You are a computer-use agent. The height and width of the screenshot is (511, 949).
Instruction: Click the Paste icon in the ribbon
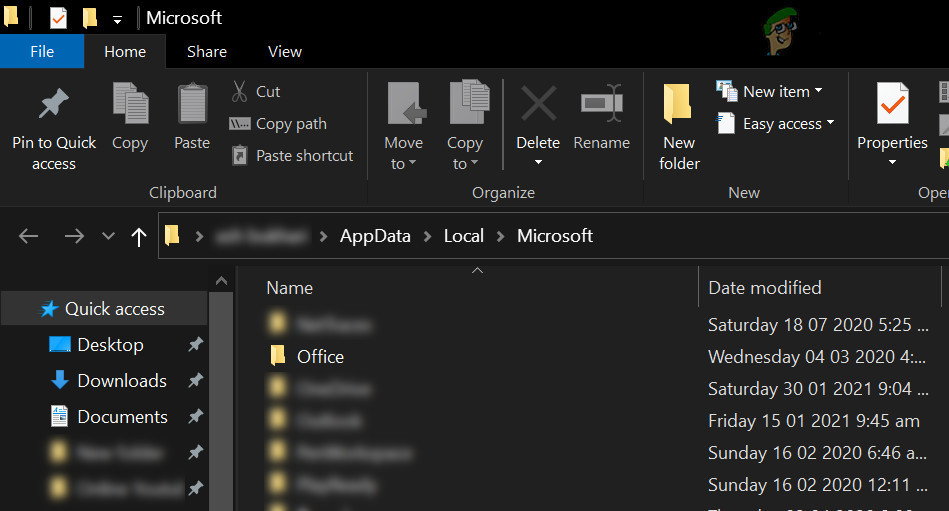coord(192,106)
